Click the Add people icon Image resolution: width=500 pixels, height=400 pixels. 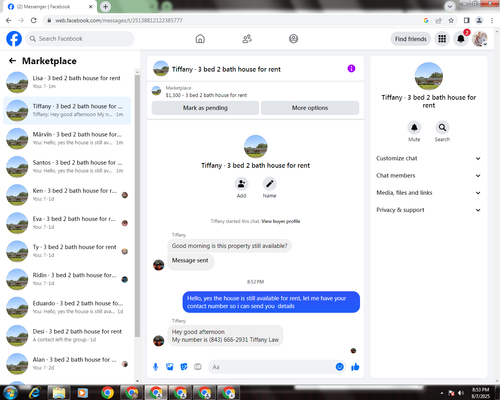pyautogui.click(x=241, y=184)
